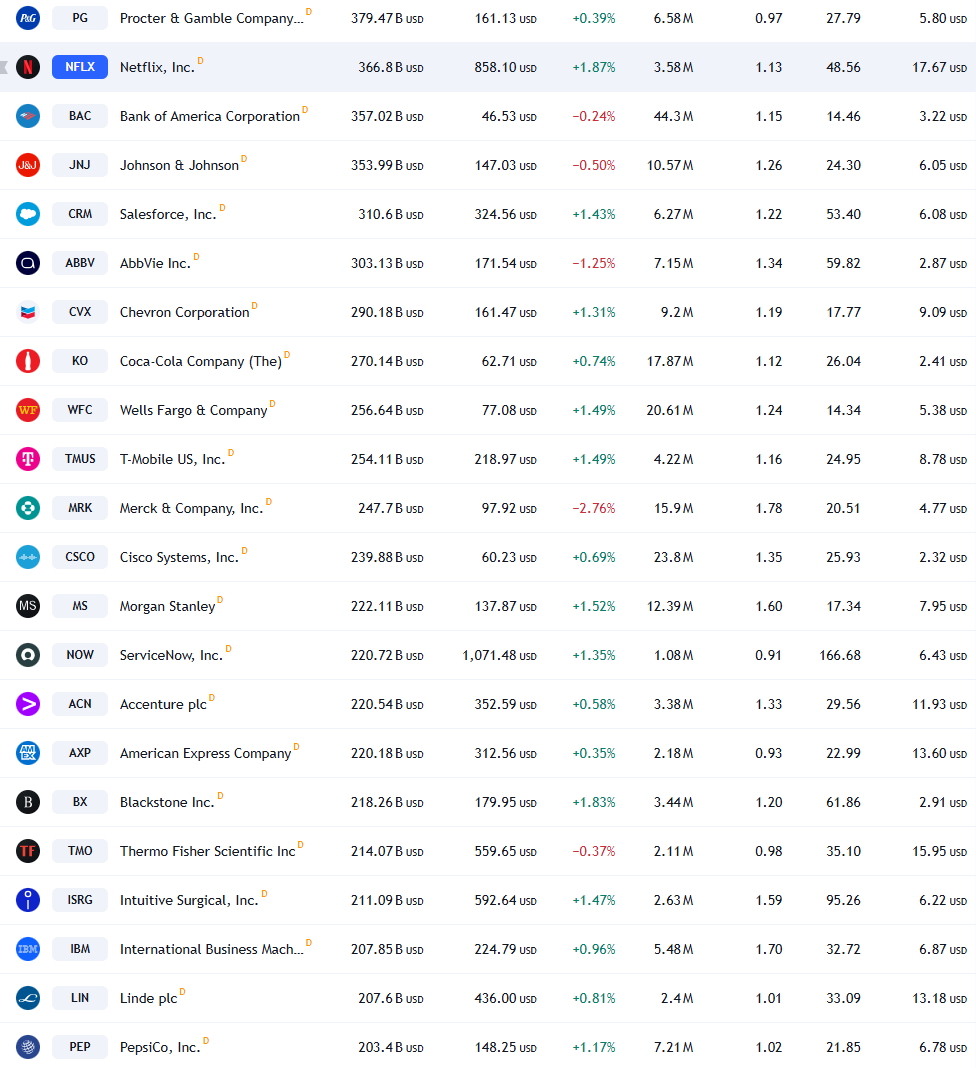
Task: Click the Coca-Cola bottle logo icon
Action: point(28,361)
